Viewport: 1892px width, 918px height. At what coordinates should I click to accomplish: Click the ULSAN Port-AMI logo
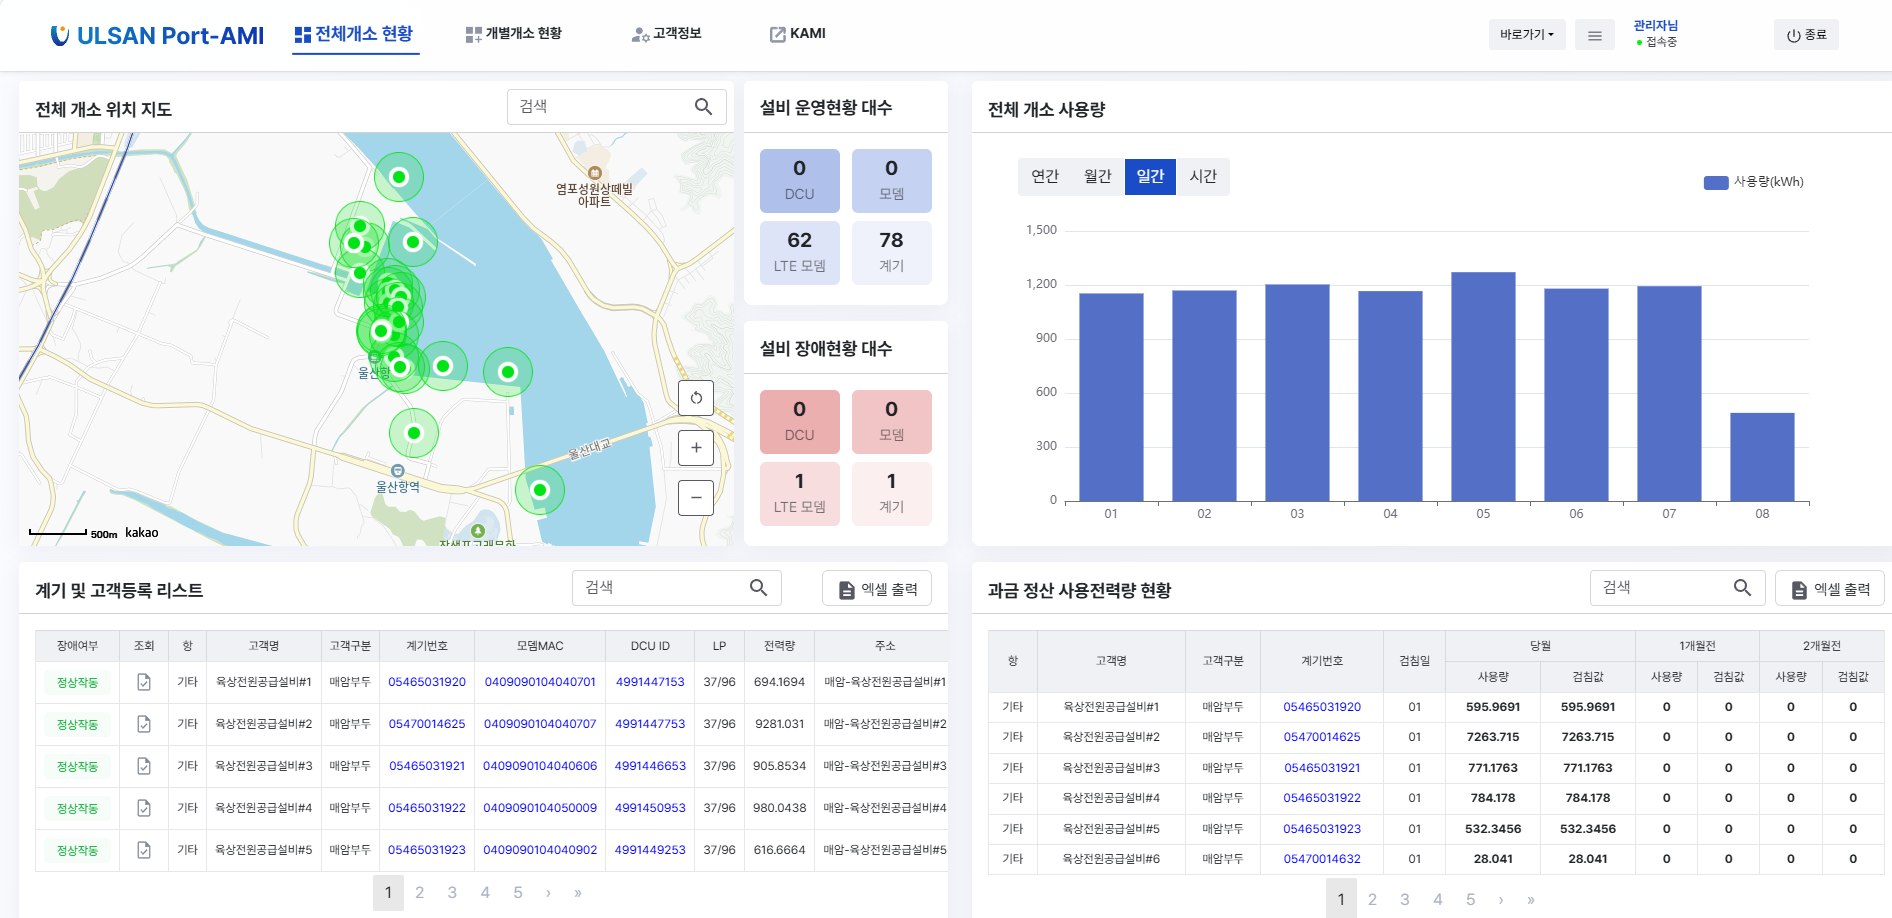click(157, 35)
